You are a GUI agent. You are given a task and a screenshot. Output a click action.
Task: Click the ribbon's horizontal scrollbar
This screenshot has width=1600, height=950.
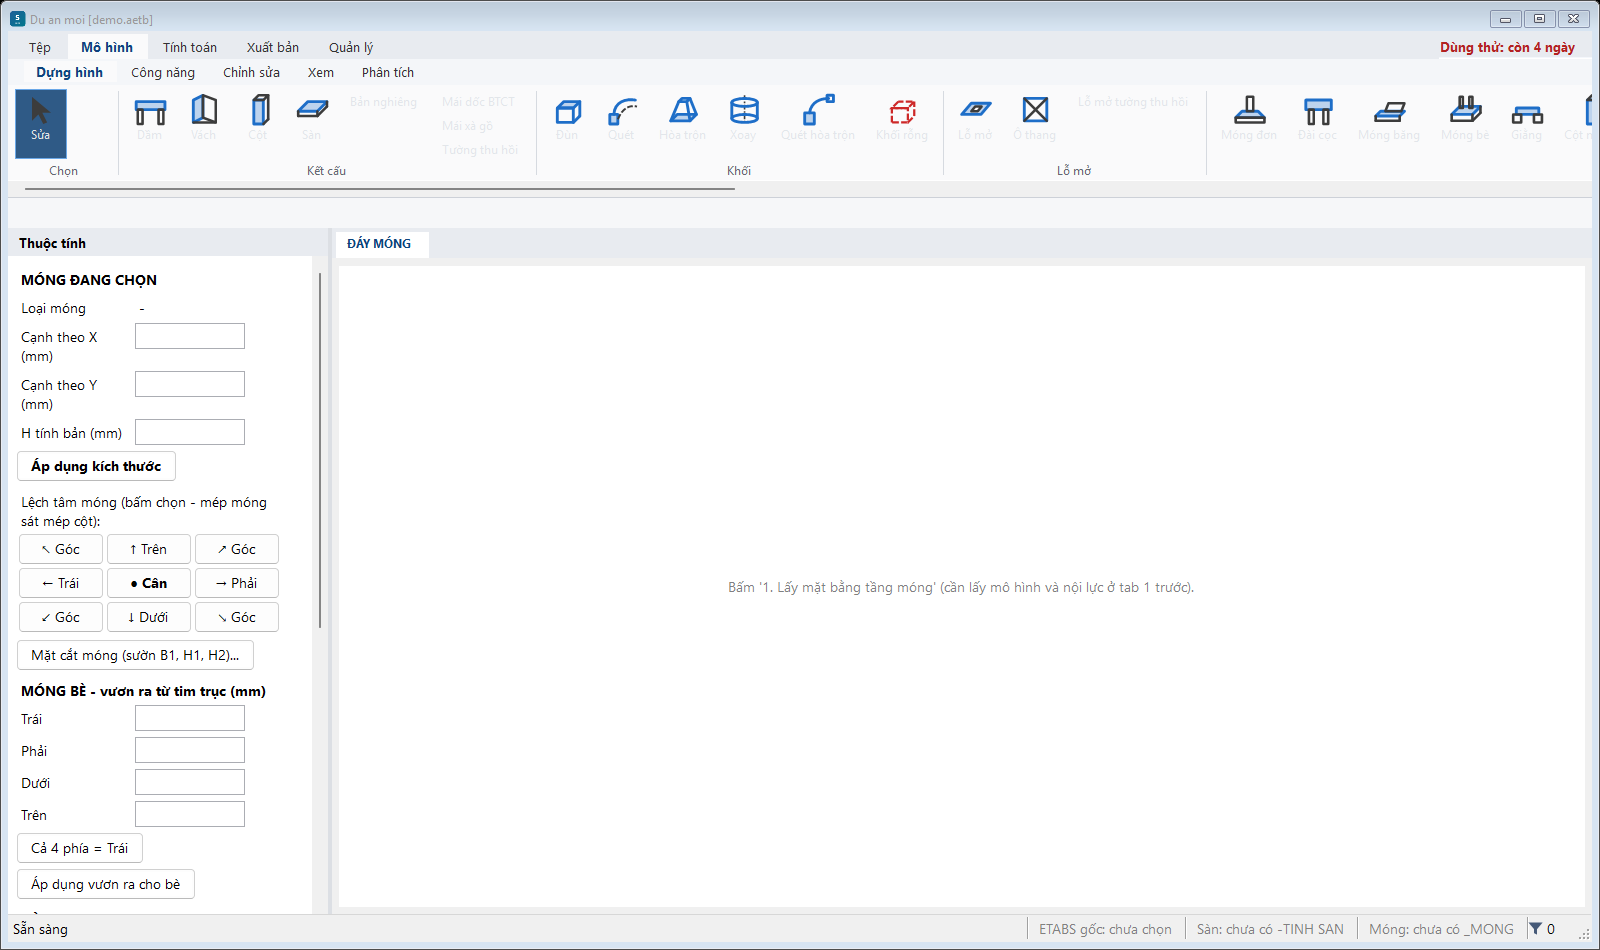(380, 188)
